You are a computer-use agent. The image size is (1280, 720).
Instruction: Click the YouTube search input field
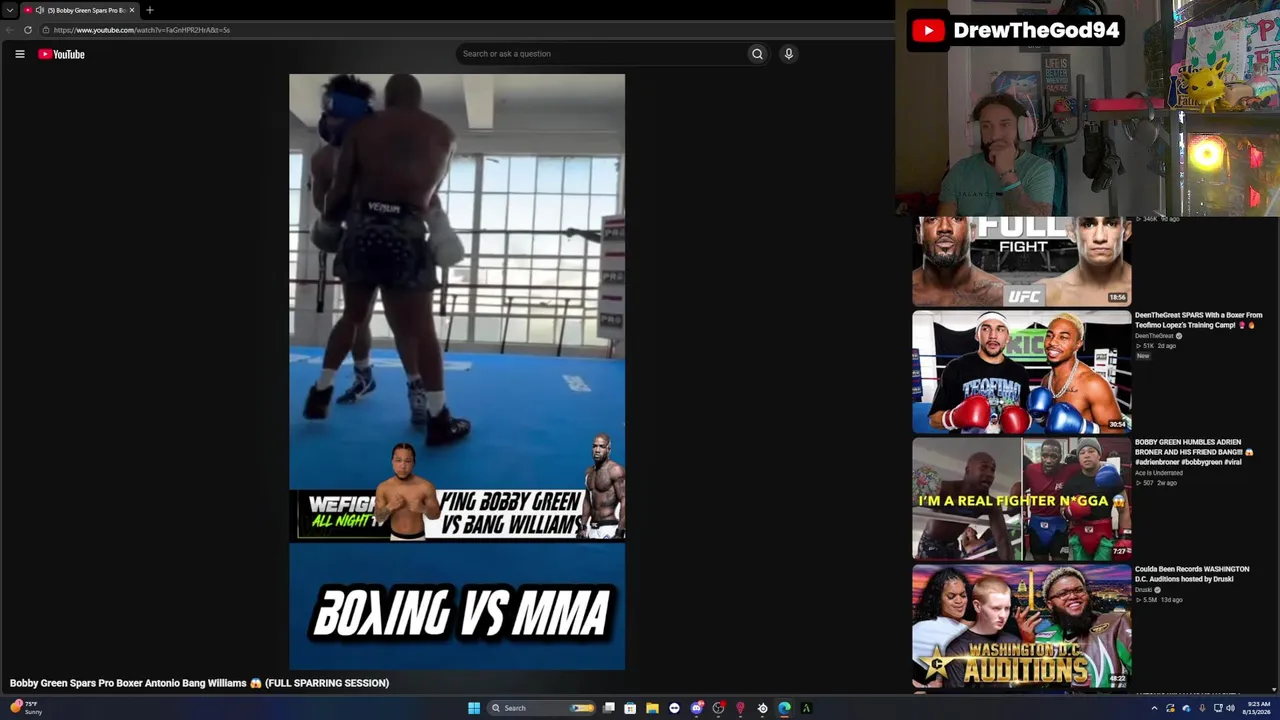coord(601,54)
